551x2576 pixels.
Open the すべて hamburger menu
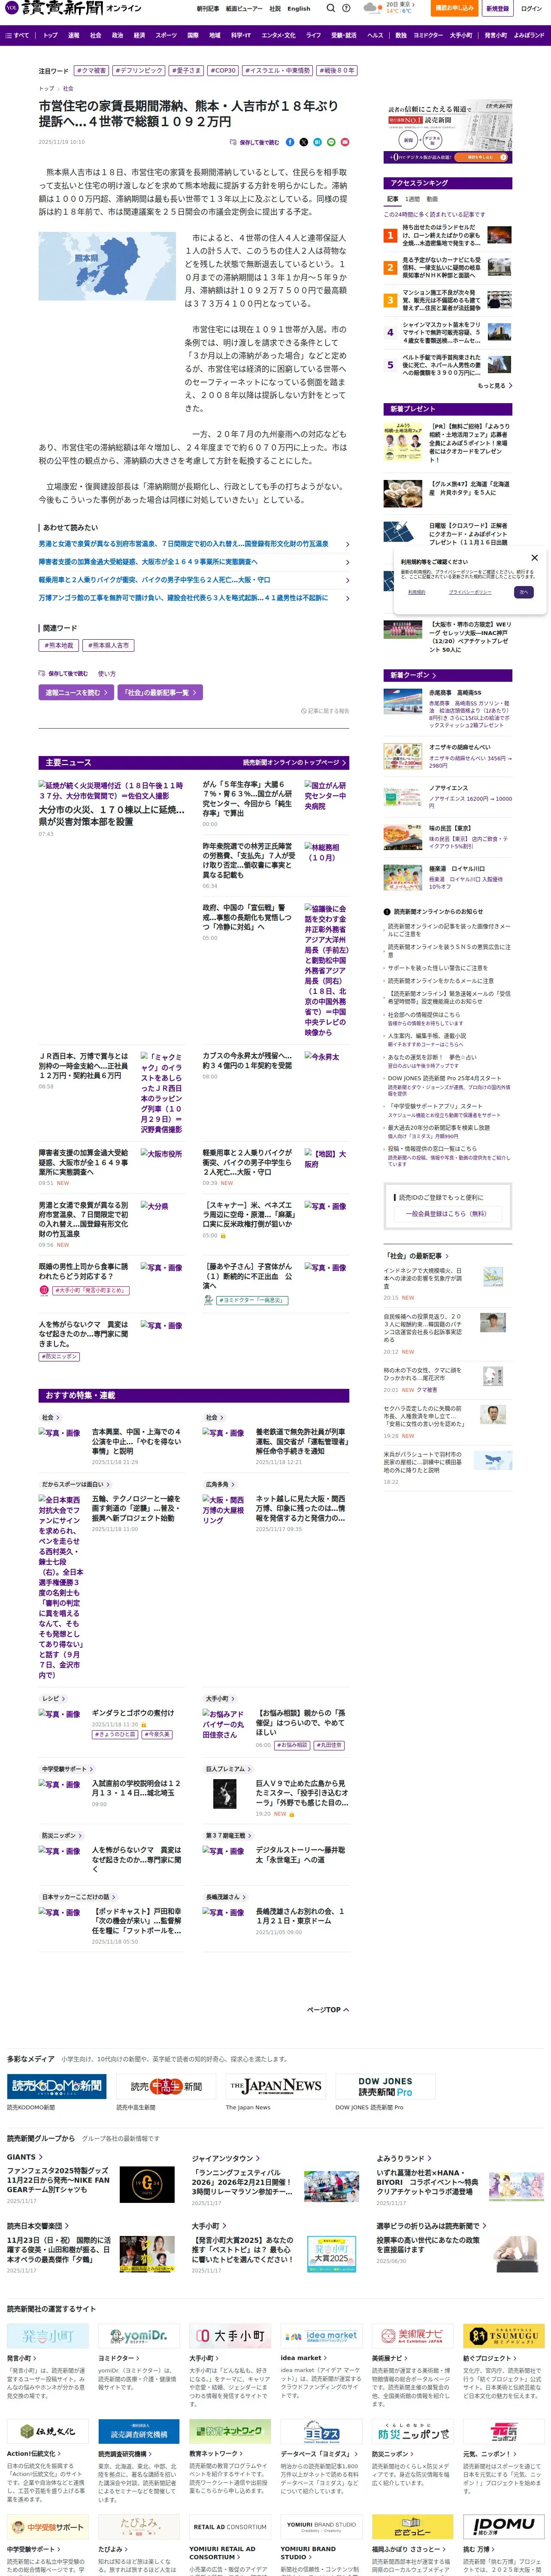(17, 35)
